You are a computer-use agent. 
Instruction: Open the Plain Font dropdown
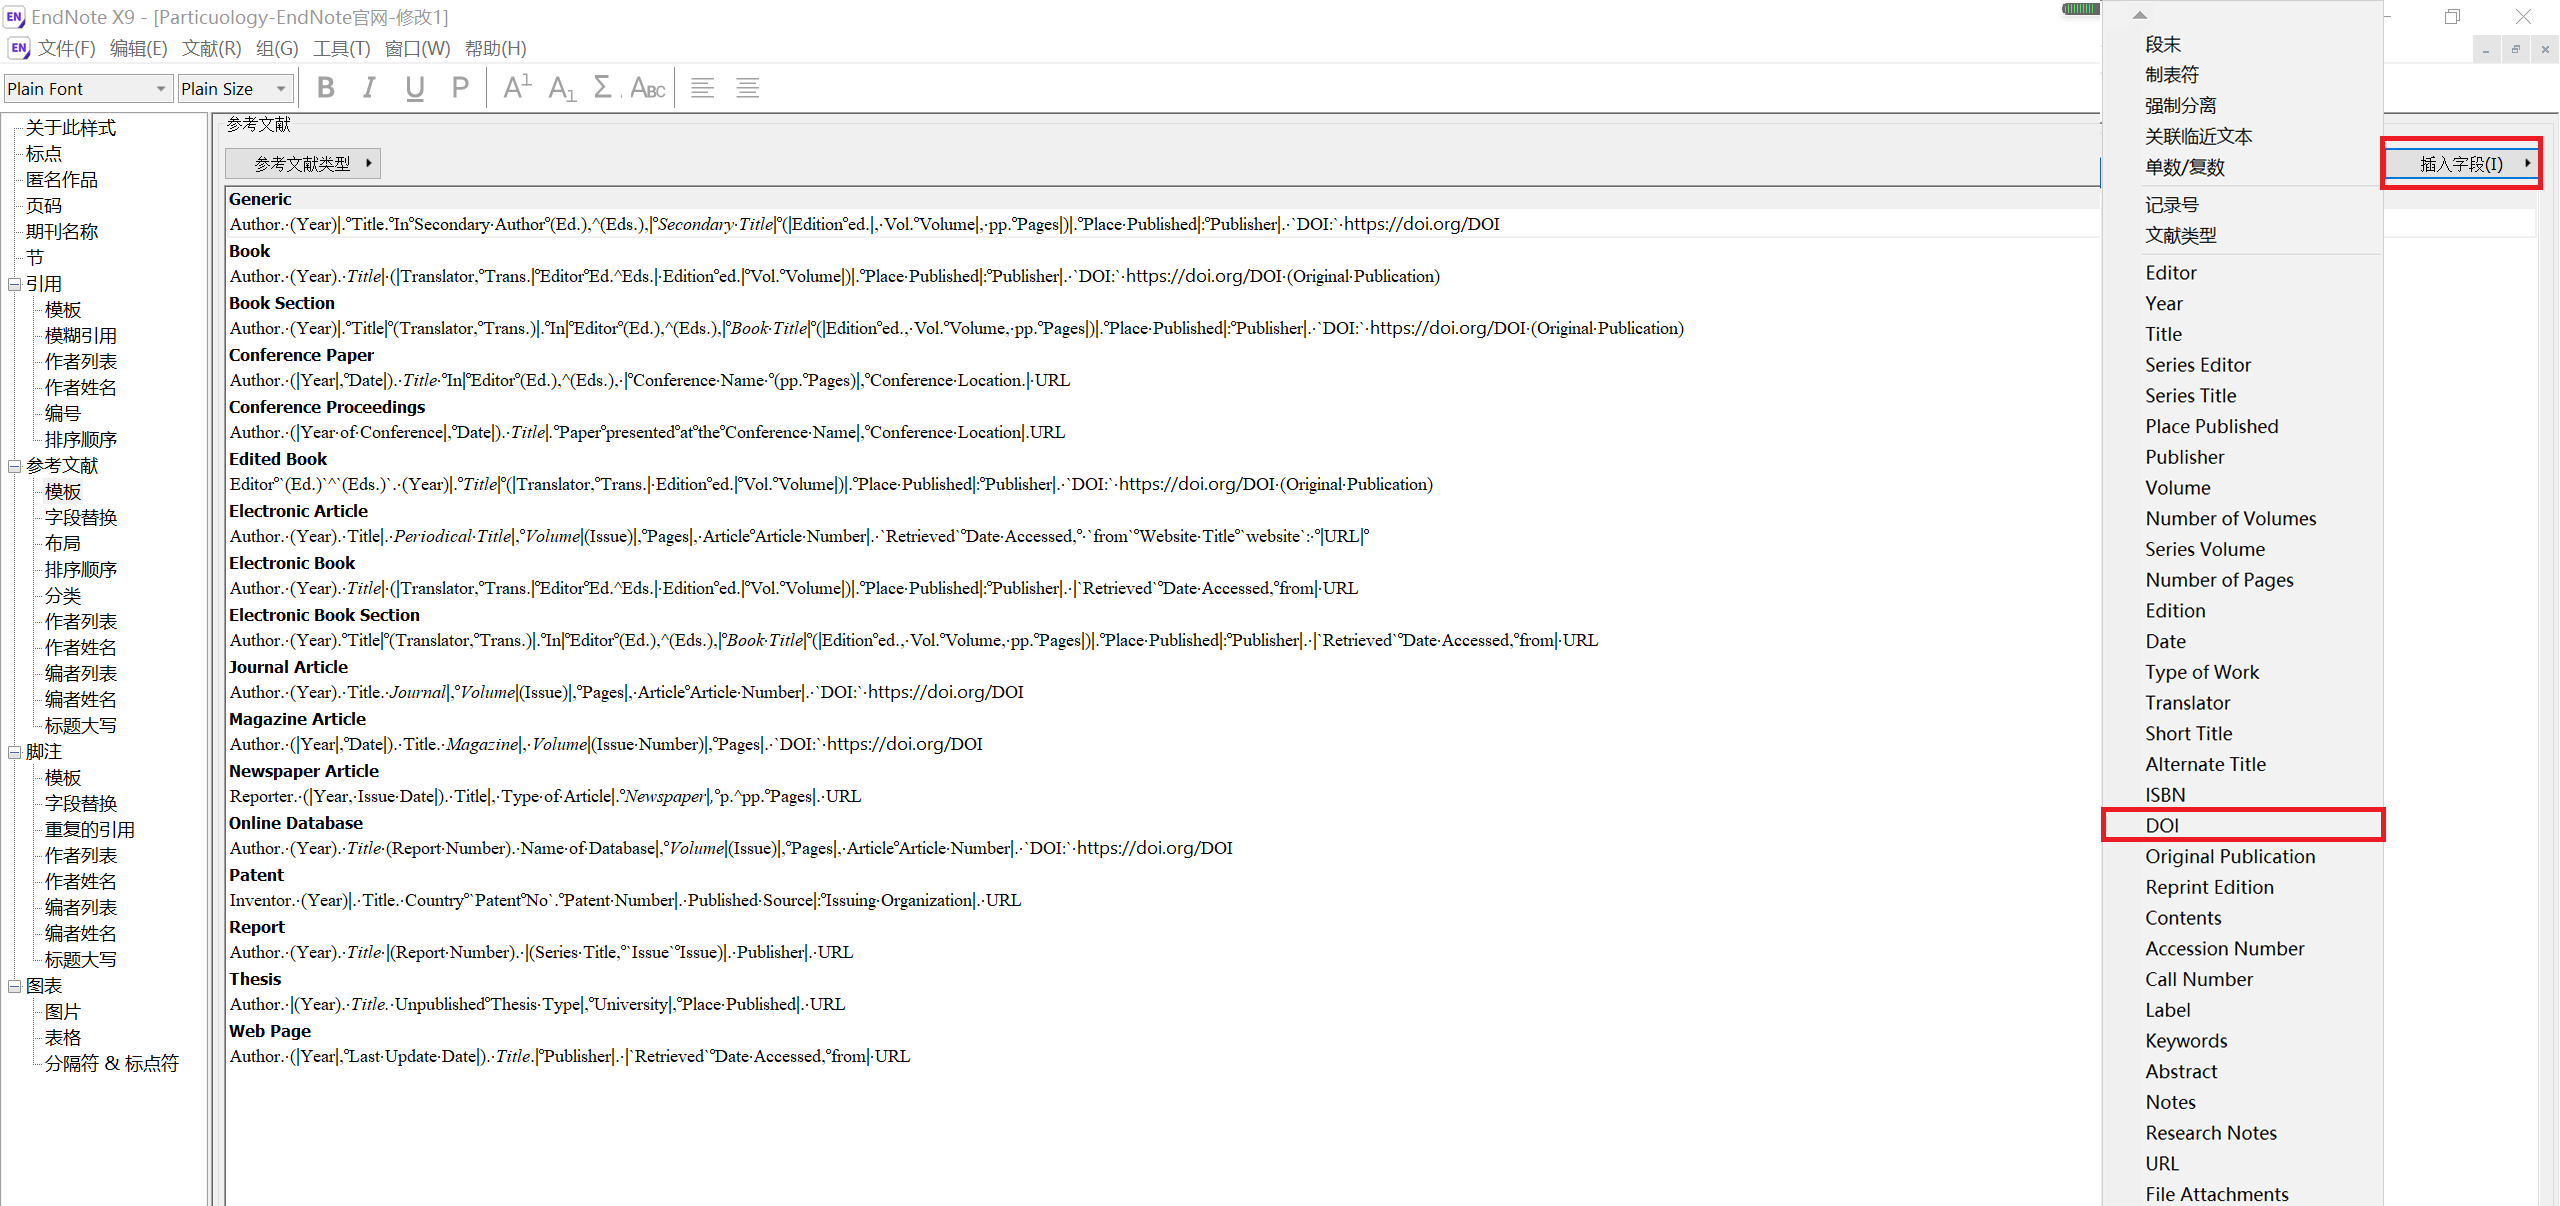(88, 89)
